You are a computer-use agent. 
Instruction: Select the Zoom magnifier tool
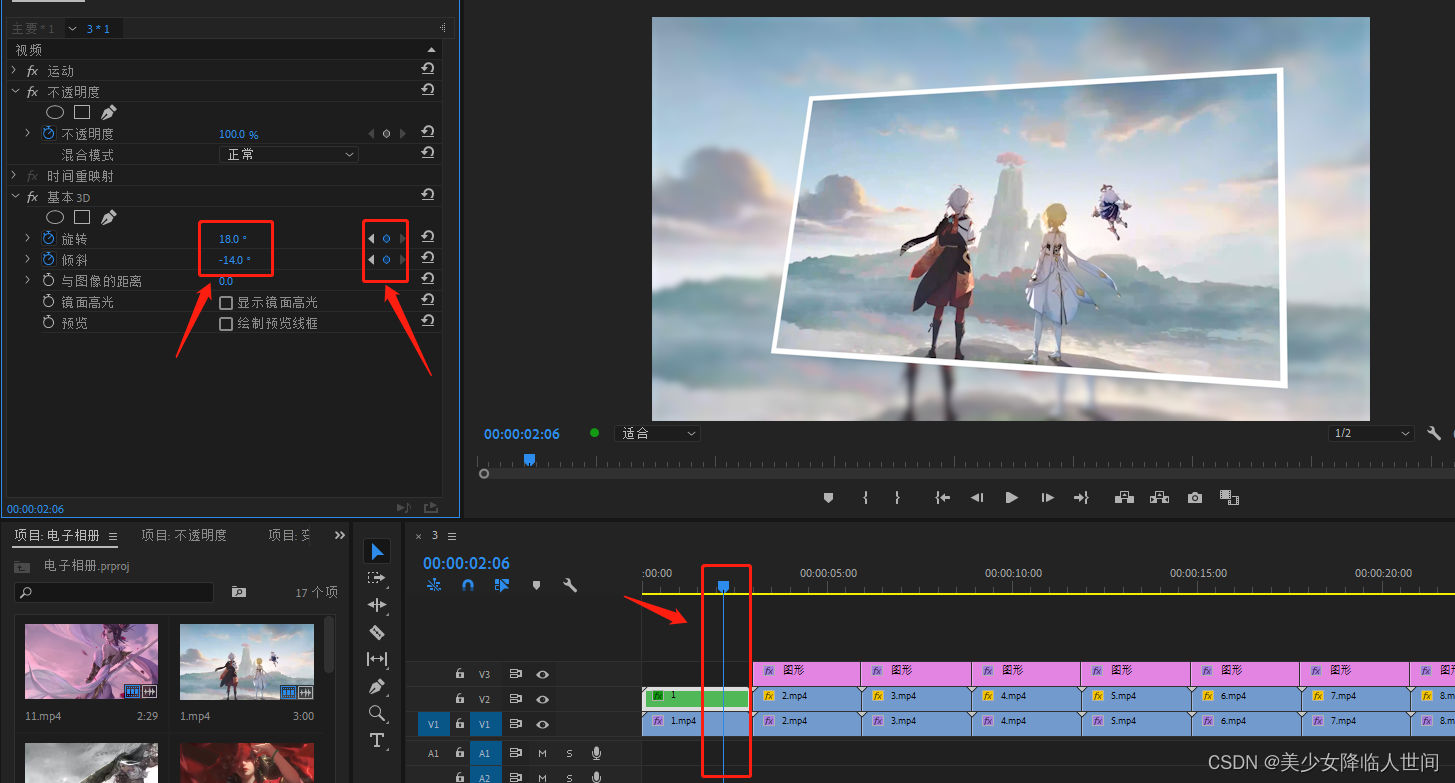coord(377,713)
